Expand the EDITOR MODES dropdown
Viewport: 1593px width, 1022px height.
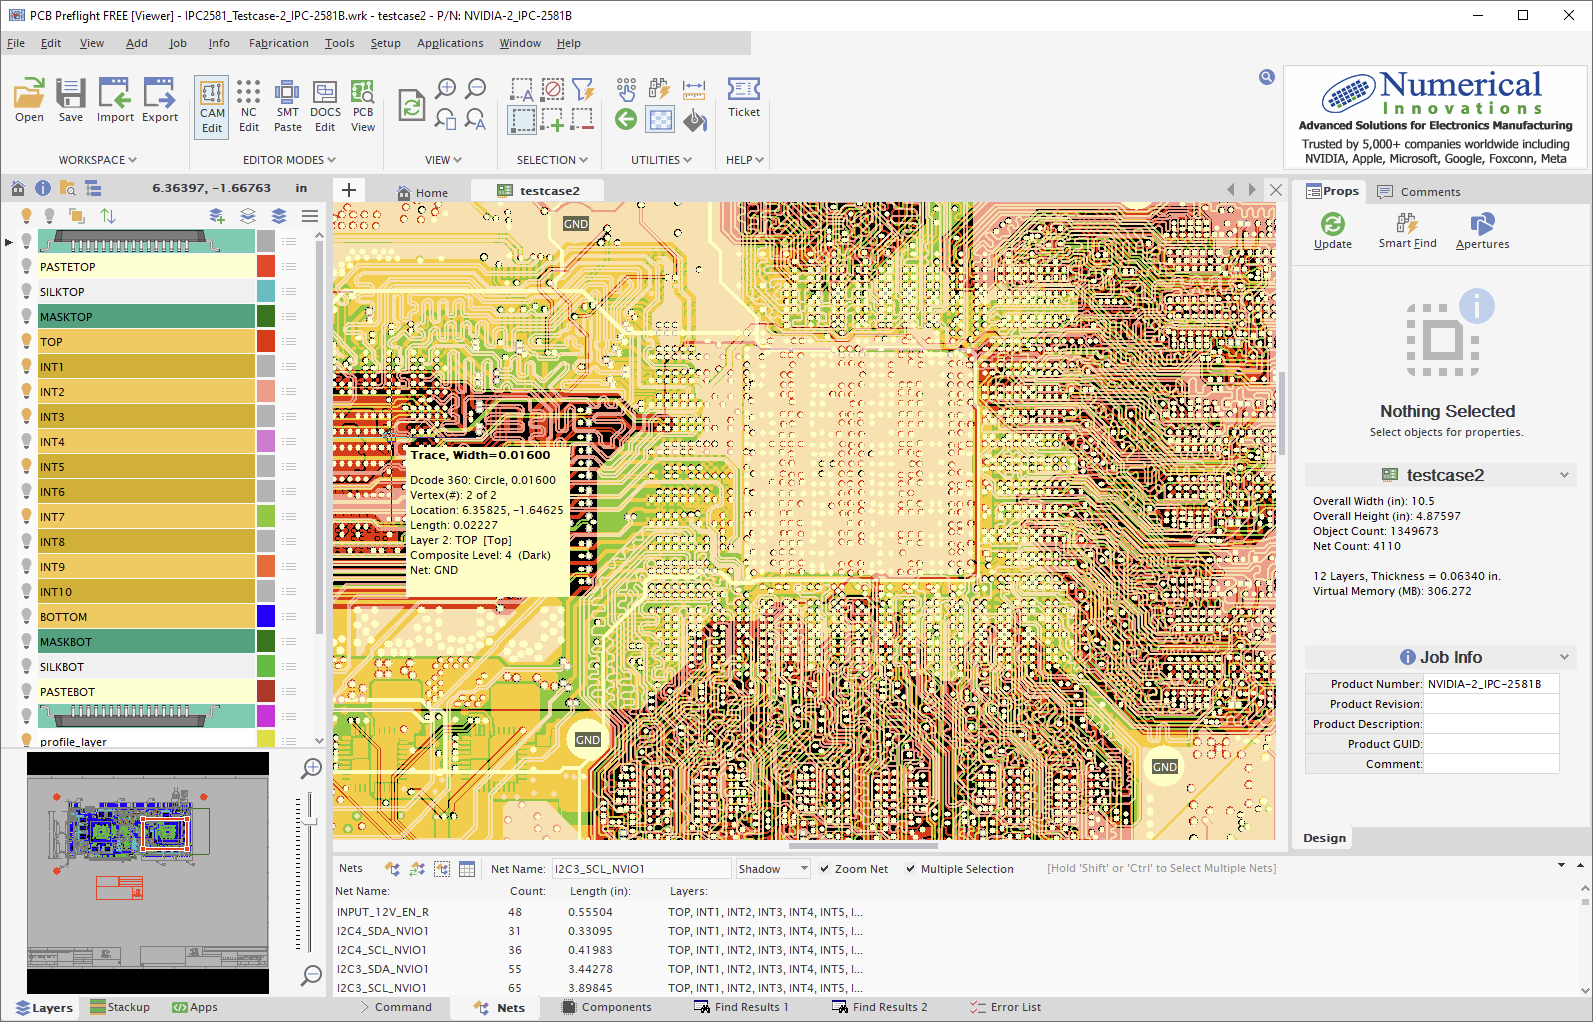290,160
